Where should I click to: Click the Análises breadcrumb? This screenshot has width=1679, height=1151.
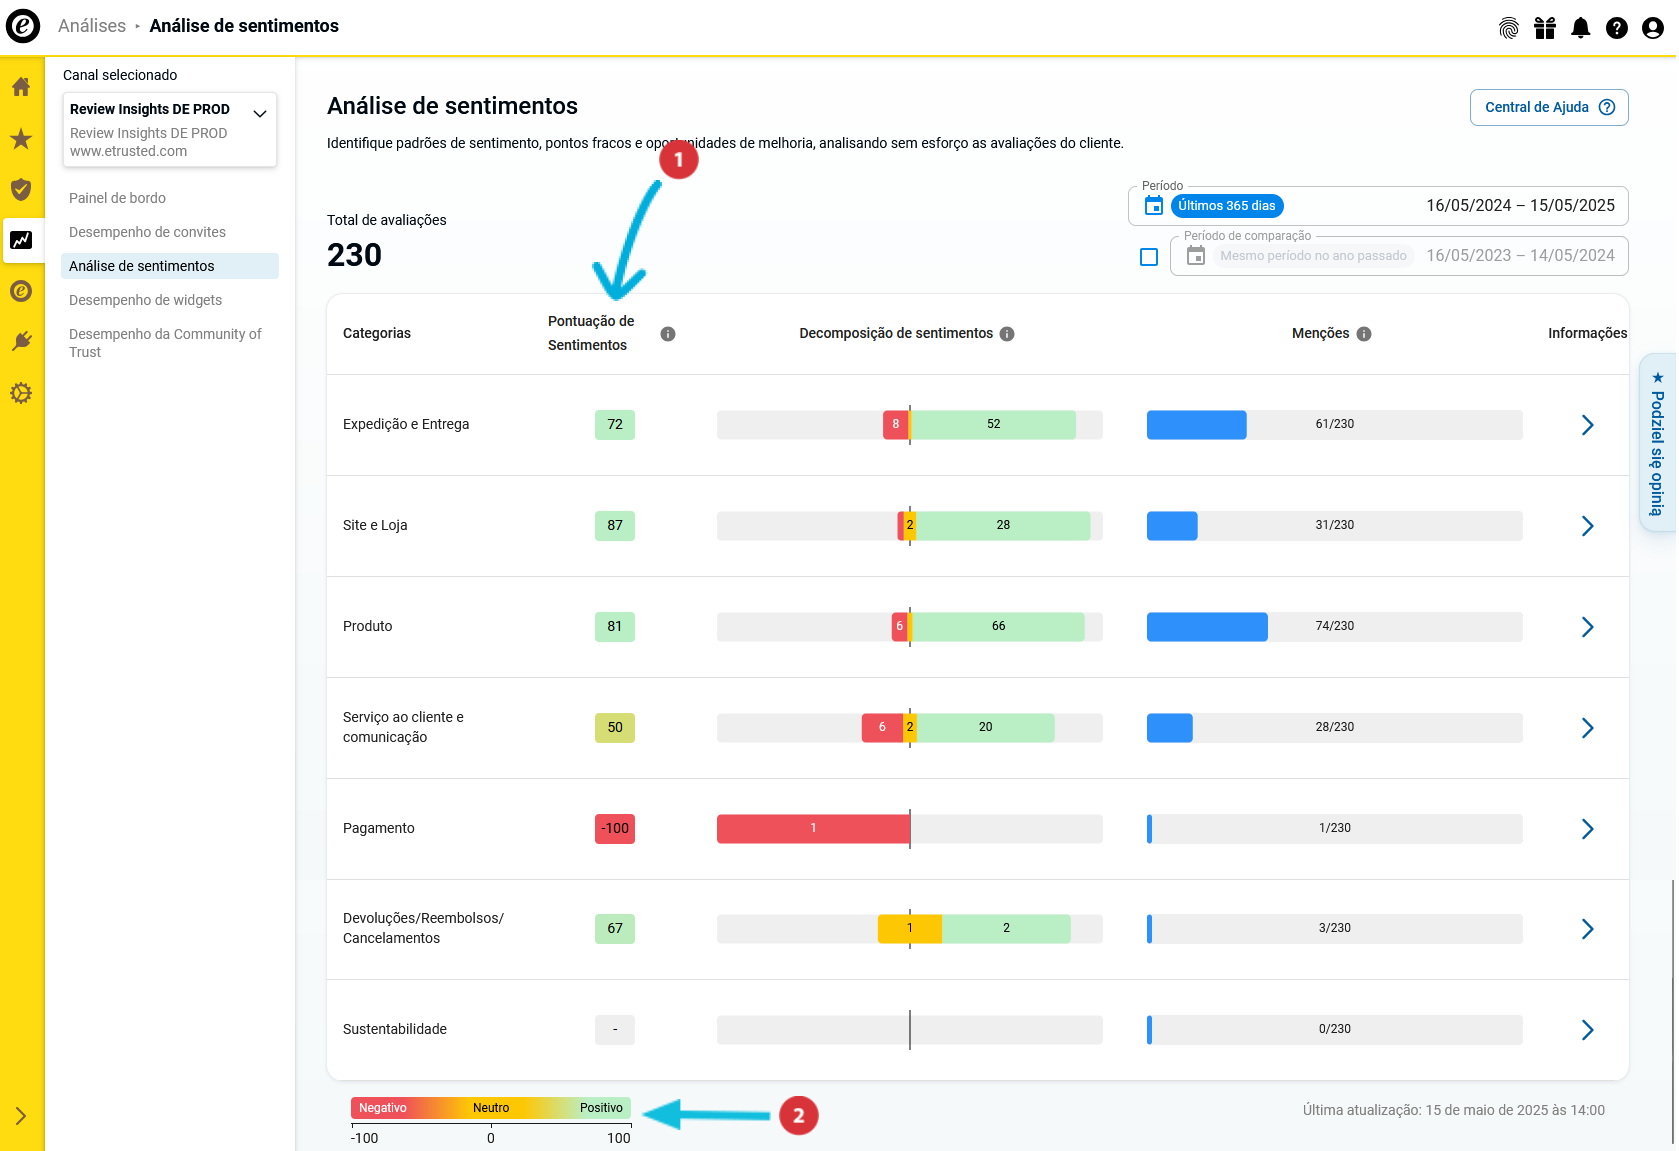92,26
